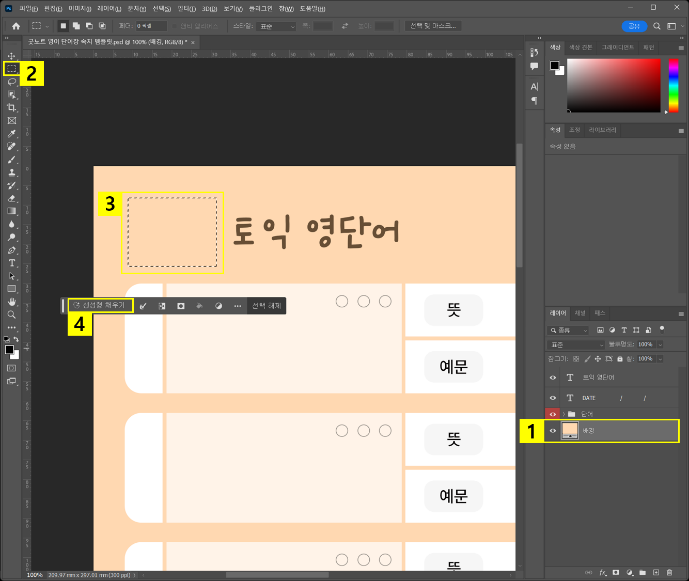Viewport: 689px width, 581px height.
Task: Open the layer filter kind dropdown
Action: tap(569, 330)
